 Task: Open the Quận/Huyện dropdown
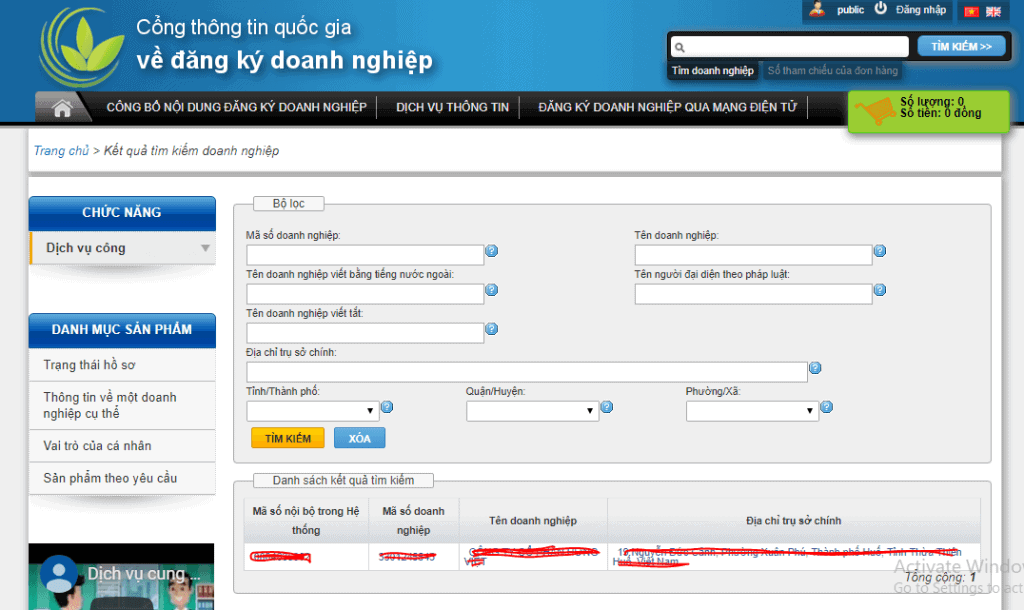click(x=532, y=411)
